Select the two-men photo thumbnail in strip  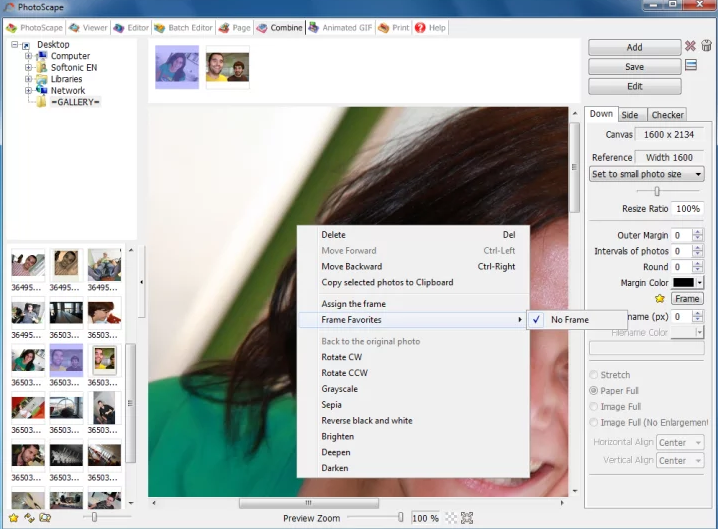227,67
